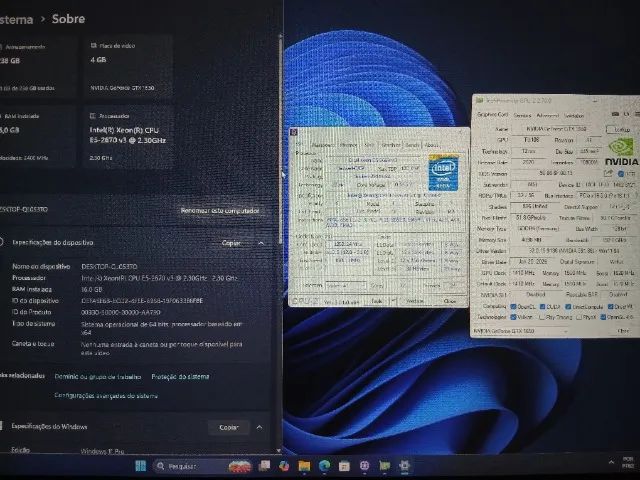Toggle the UEFI checkbox in GPU-Z

click(x=621, y=174)
